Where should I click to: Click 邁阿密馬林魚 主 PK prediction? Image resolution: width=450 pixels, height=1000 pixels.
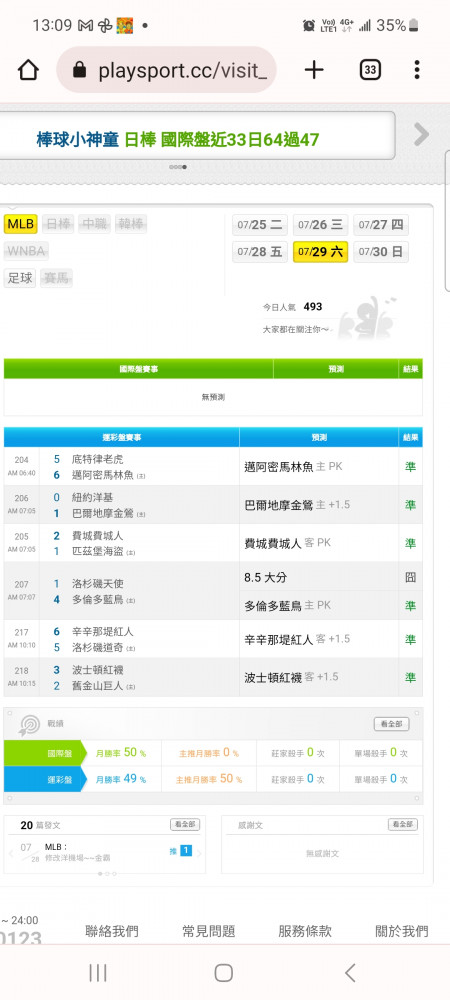coord(293,467)
